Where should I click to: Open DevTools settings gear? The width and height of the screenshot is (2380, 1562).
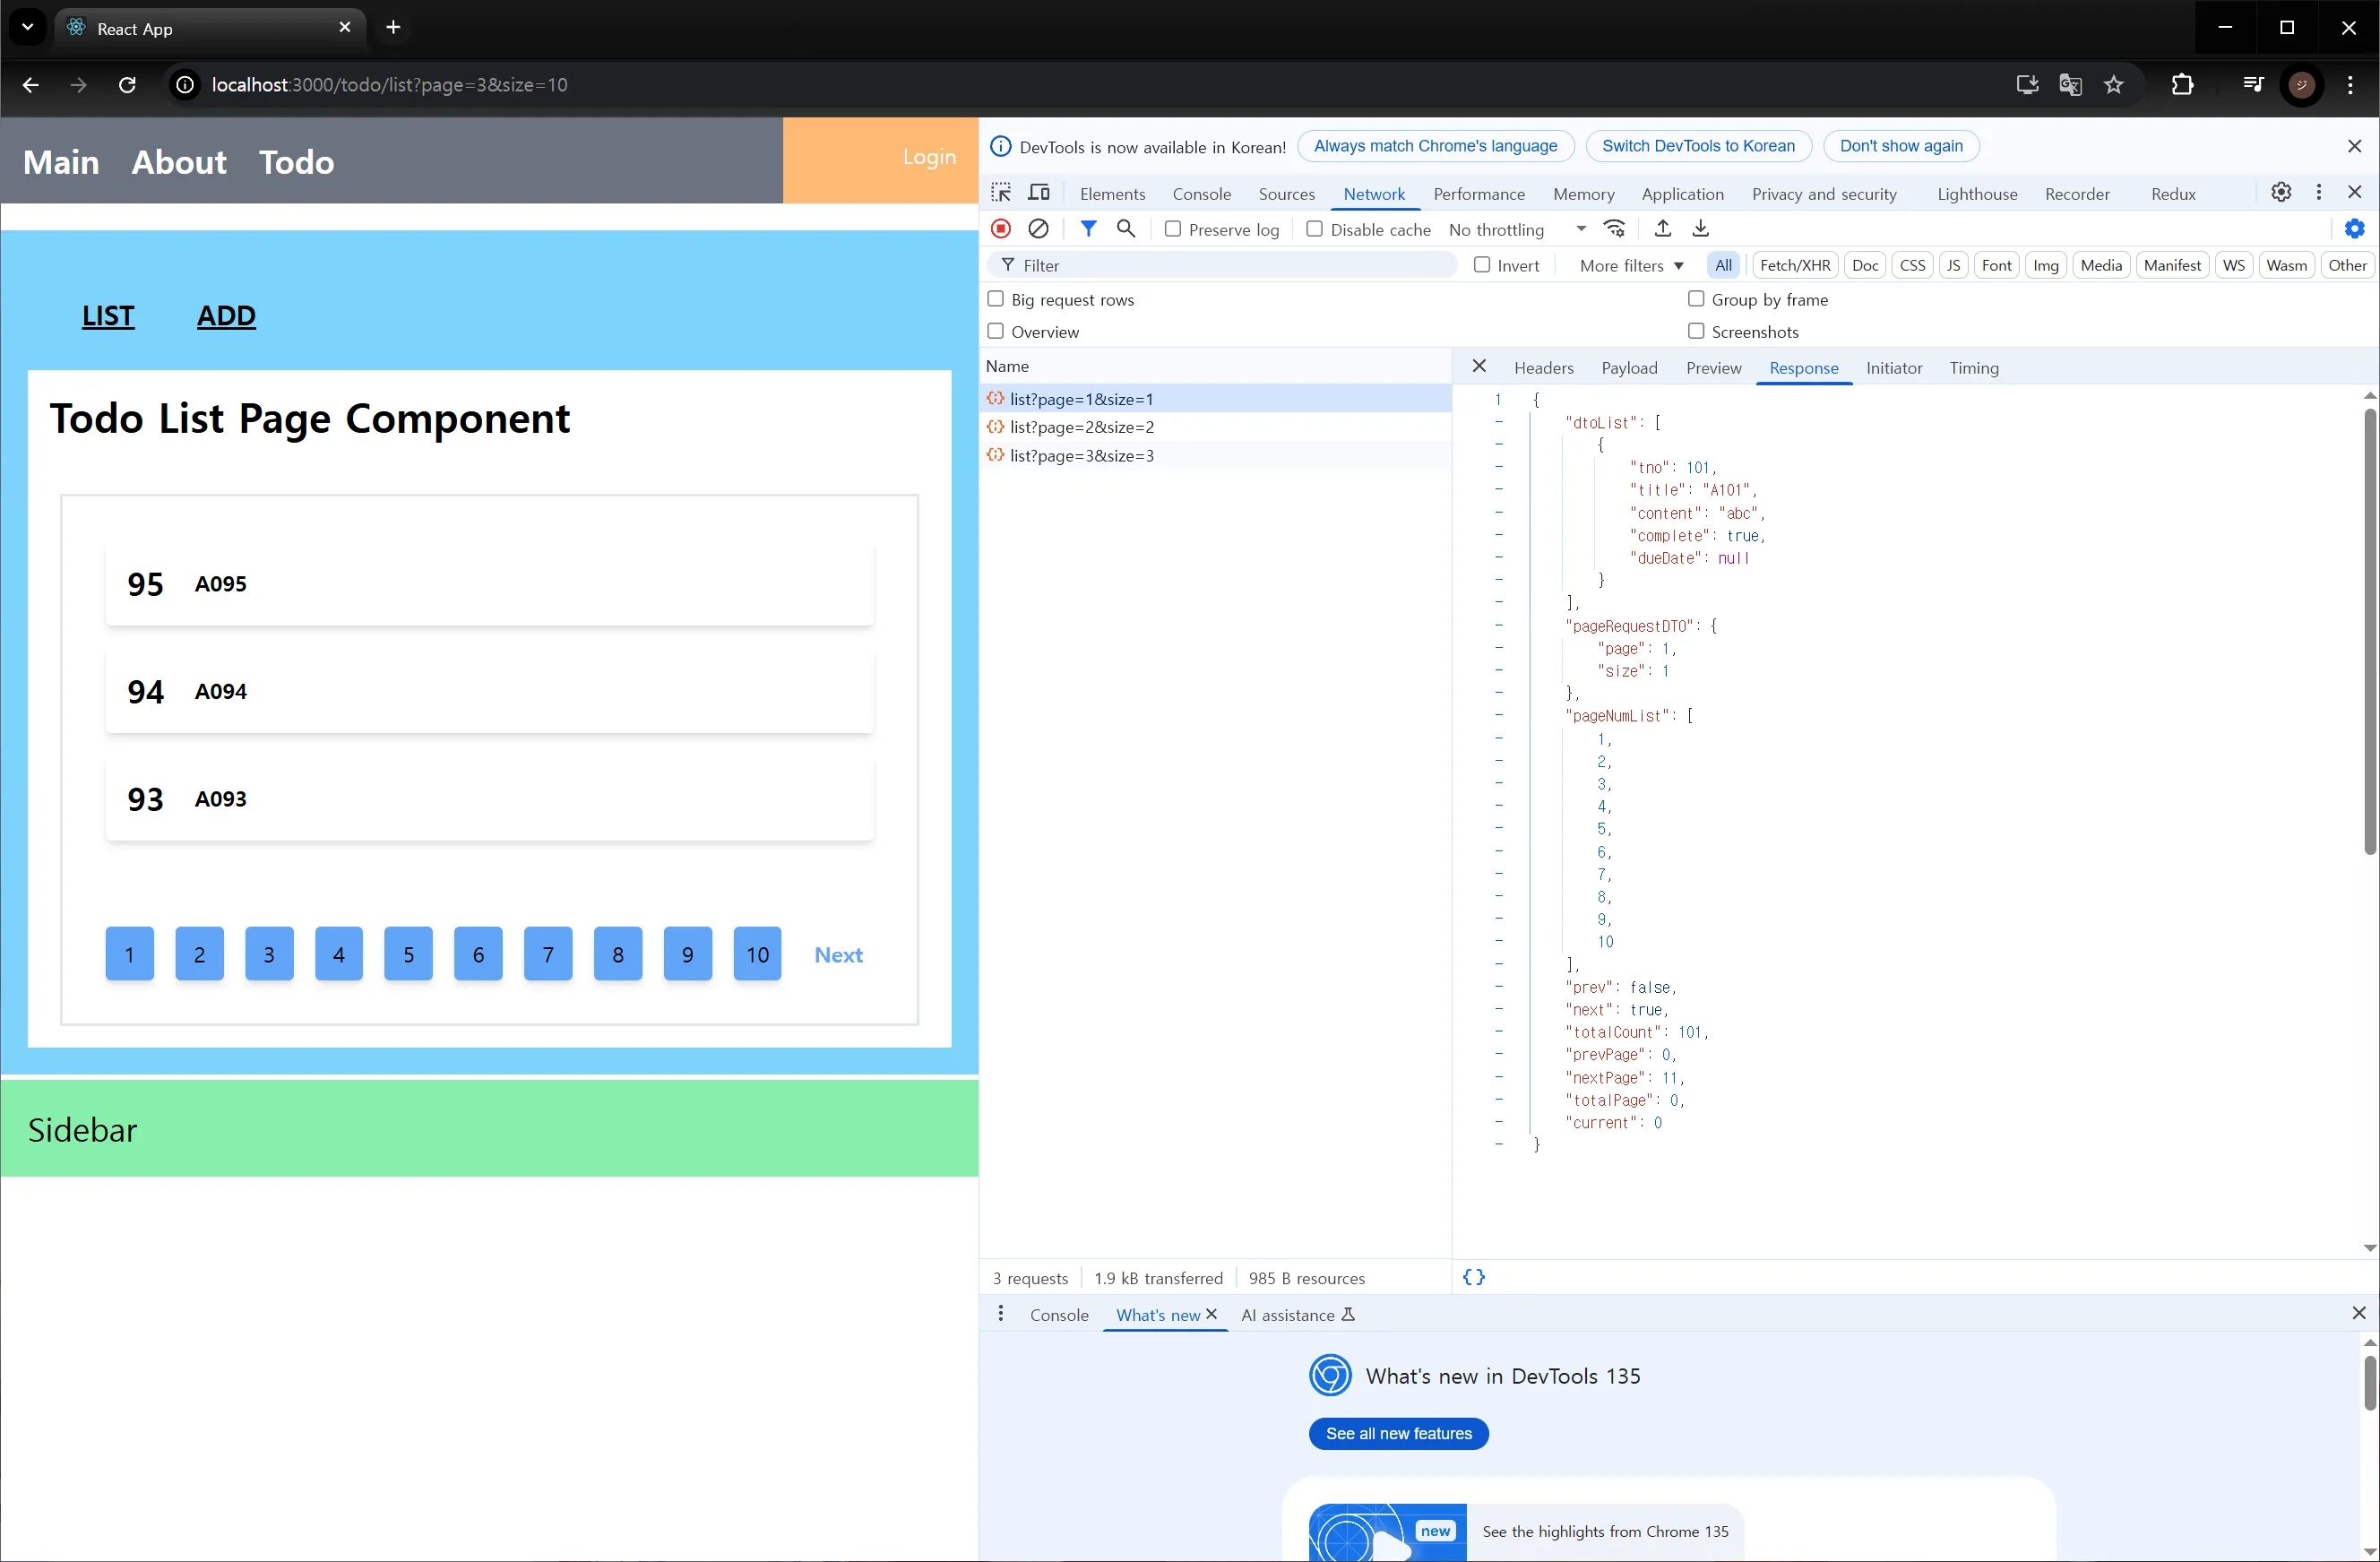point(2281,192)
